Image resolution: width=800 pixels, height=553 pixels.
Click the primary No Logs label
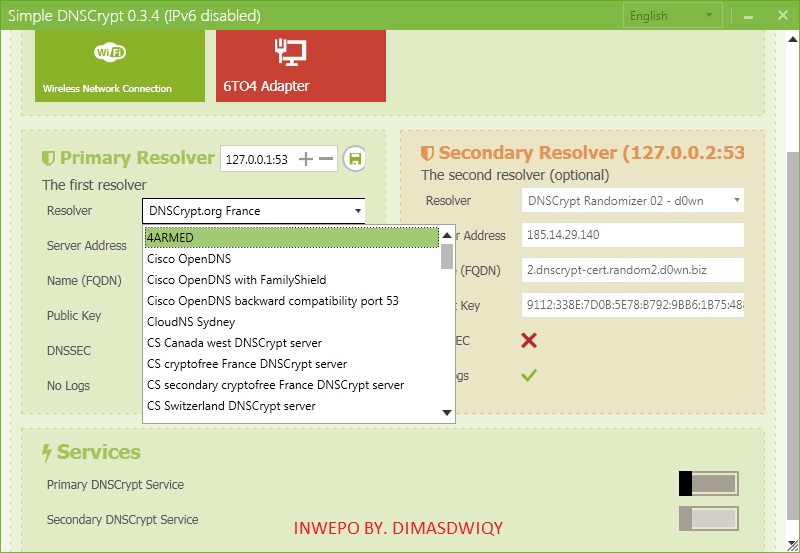click(68, 386)
